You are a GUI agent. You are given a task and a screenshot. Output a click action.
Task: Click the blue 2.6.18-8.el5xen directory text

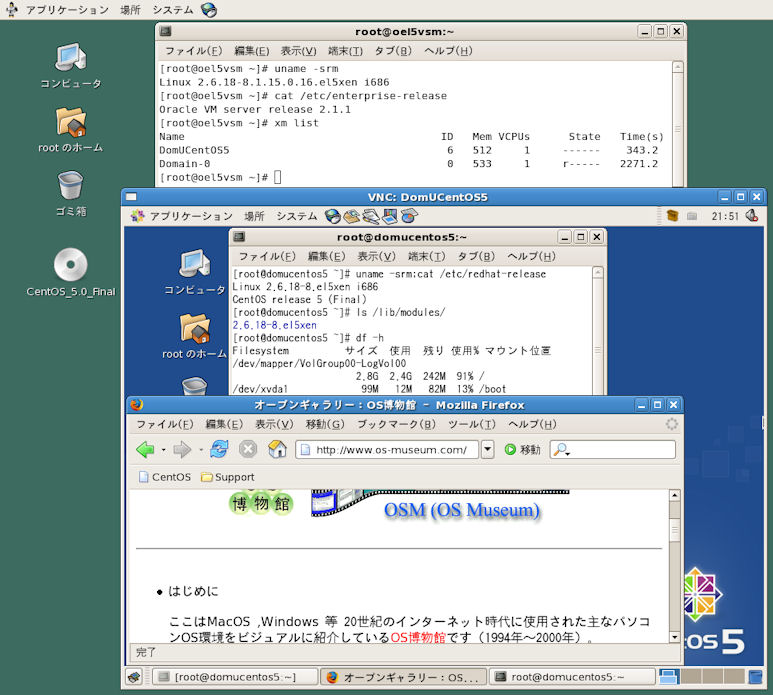[x=275, y=325]
